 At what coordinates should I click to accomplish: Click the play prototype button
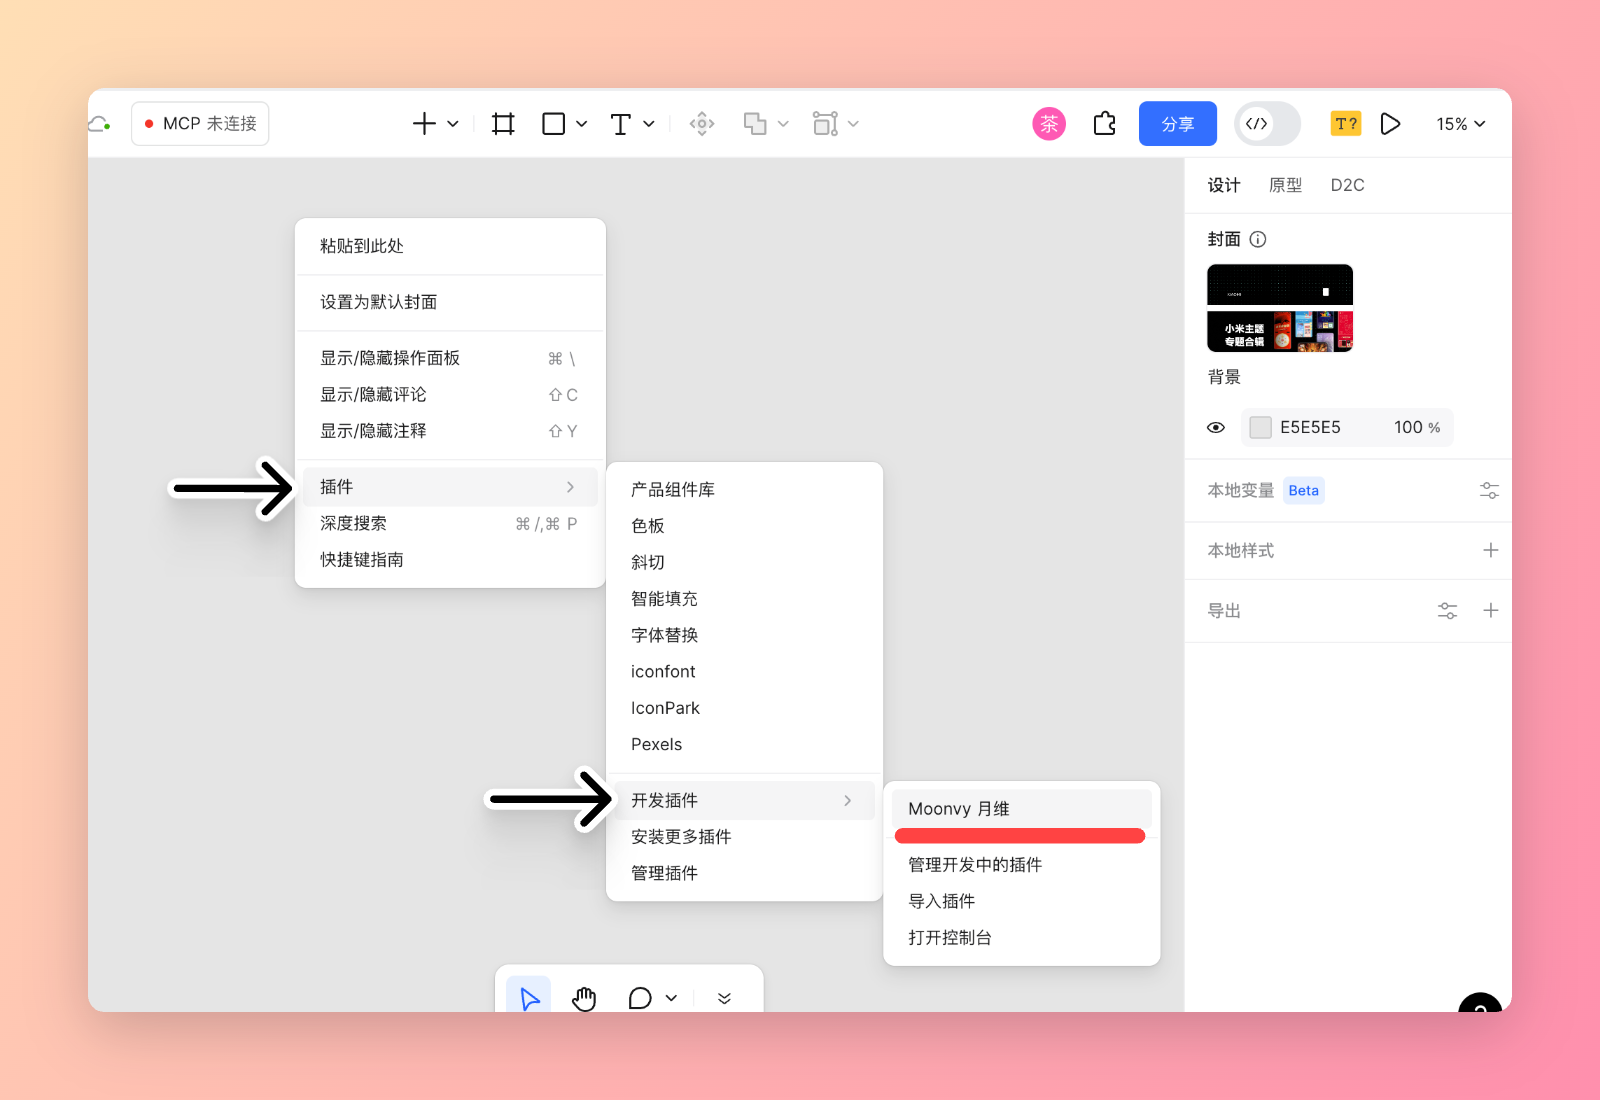1390,124
